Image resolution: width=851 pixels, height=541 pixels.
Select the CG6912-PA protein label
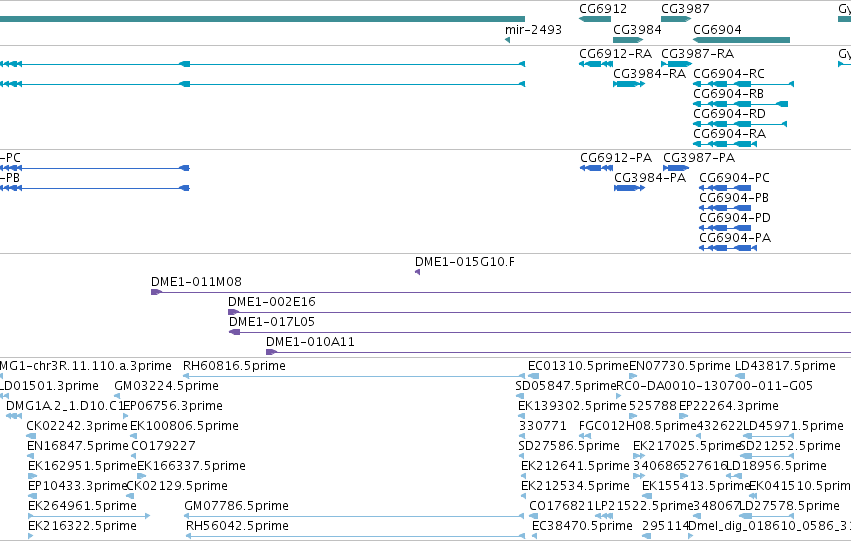pos(616,158)
